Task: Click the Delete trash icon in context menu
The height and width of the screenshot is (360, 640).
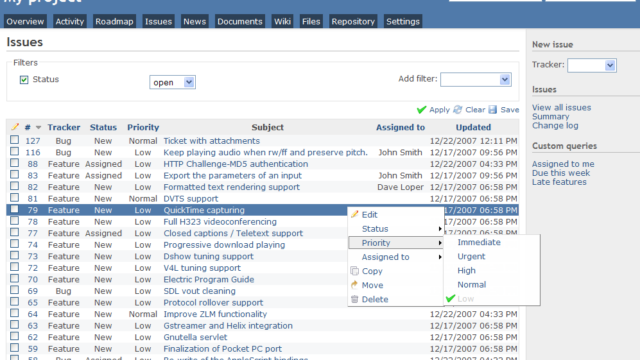Action: pyautogui.click(x=354, y=299)
